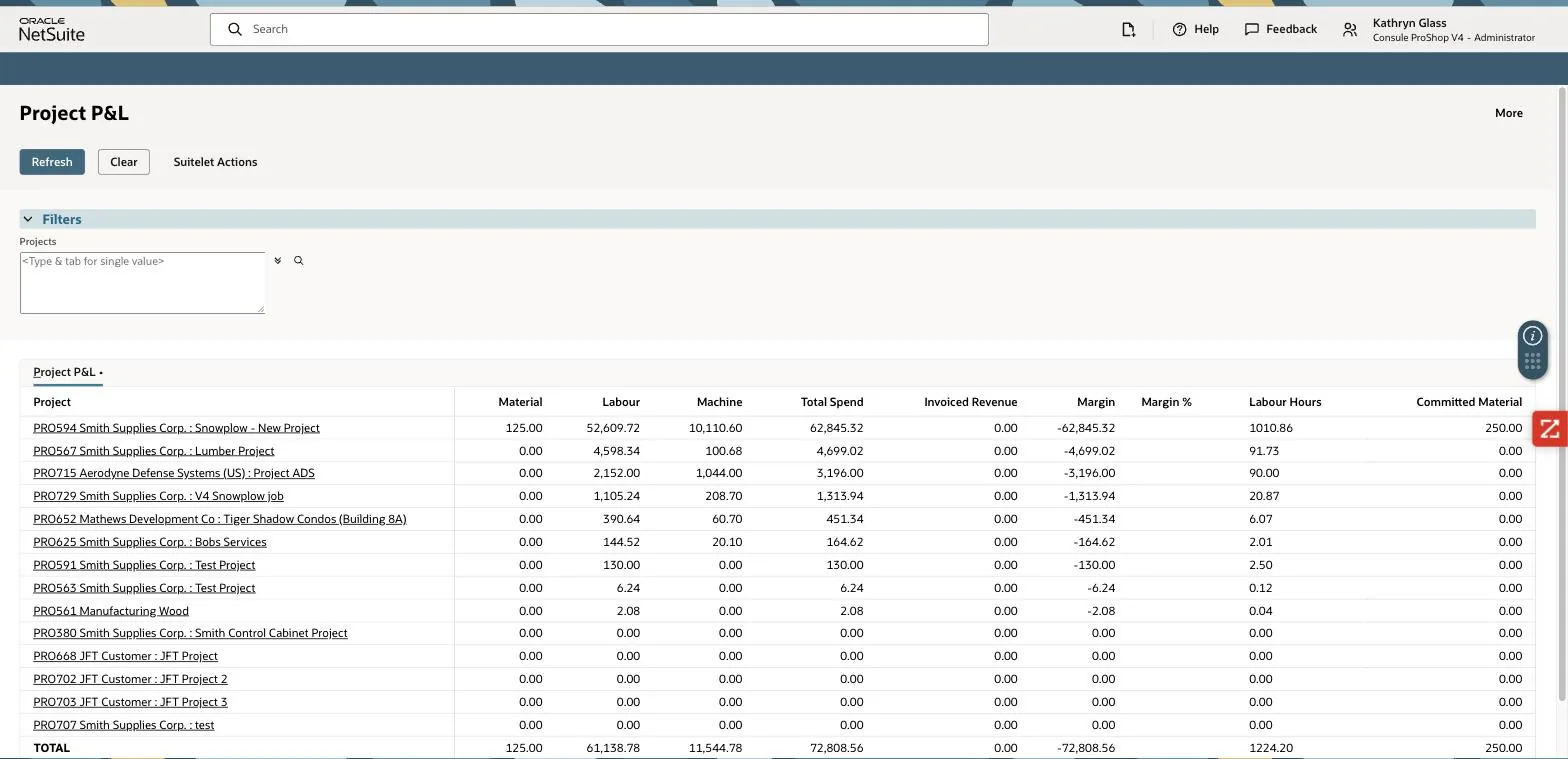Click into the Projects filter text box
1568x759 pixels.
pos(142,283)
